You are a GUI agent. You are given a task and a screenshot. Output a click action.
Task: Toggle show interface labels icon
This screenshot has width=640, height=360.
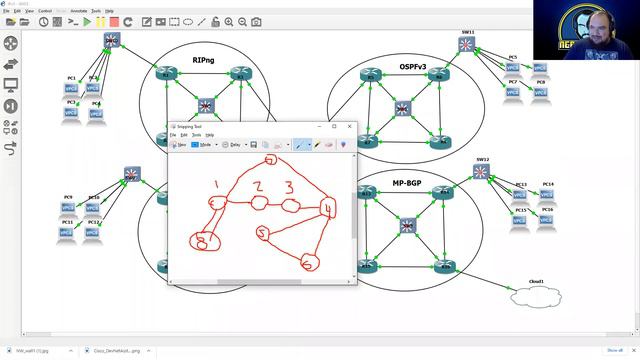(x=57, y=22)
